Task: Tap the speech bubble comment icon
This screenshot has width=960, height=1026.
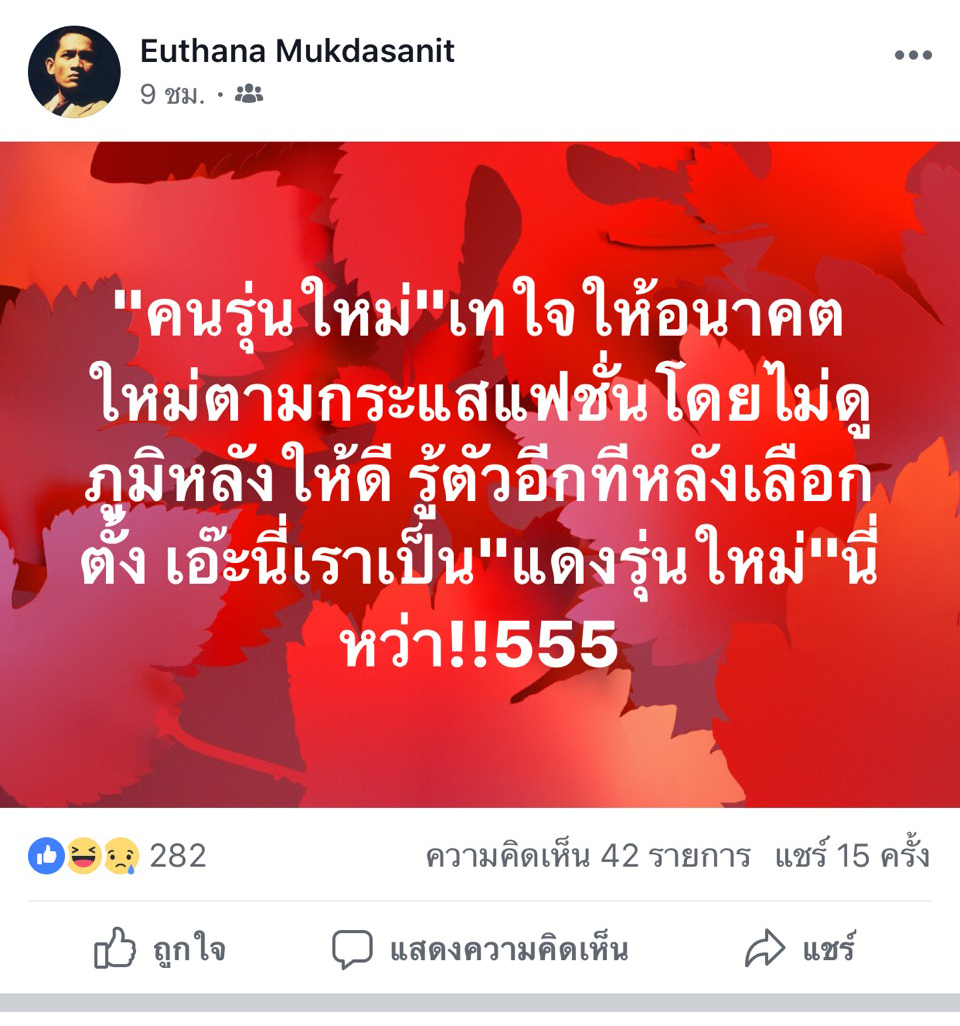Action: click(352, 949)
